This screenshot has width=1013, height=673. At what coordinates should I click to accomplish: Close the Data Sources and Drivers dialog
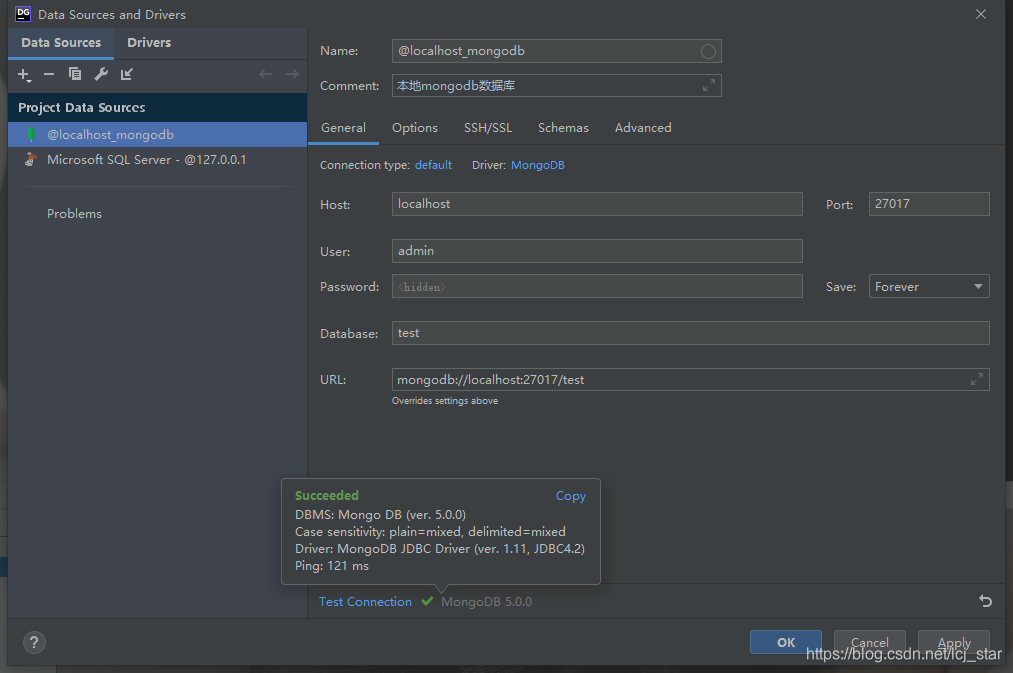(981, 14)
